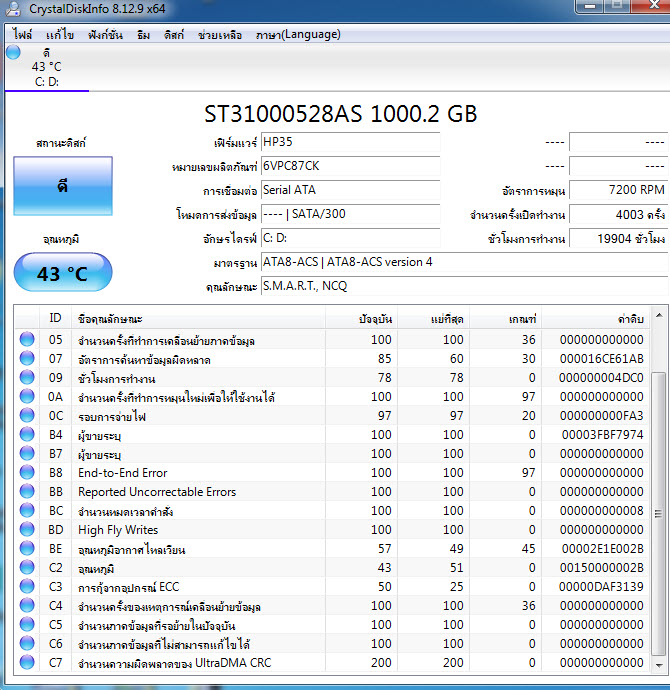The height and width of the screenshot is (690, 670).
Task: Click the rotation rate field 7200 RPM
Action: [619, 190]
